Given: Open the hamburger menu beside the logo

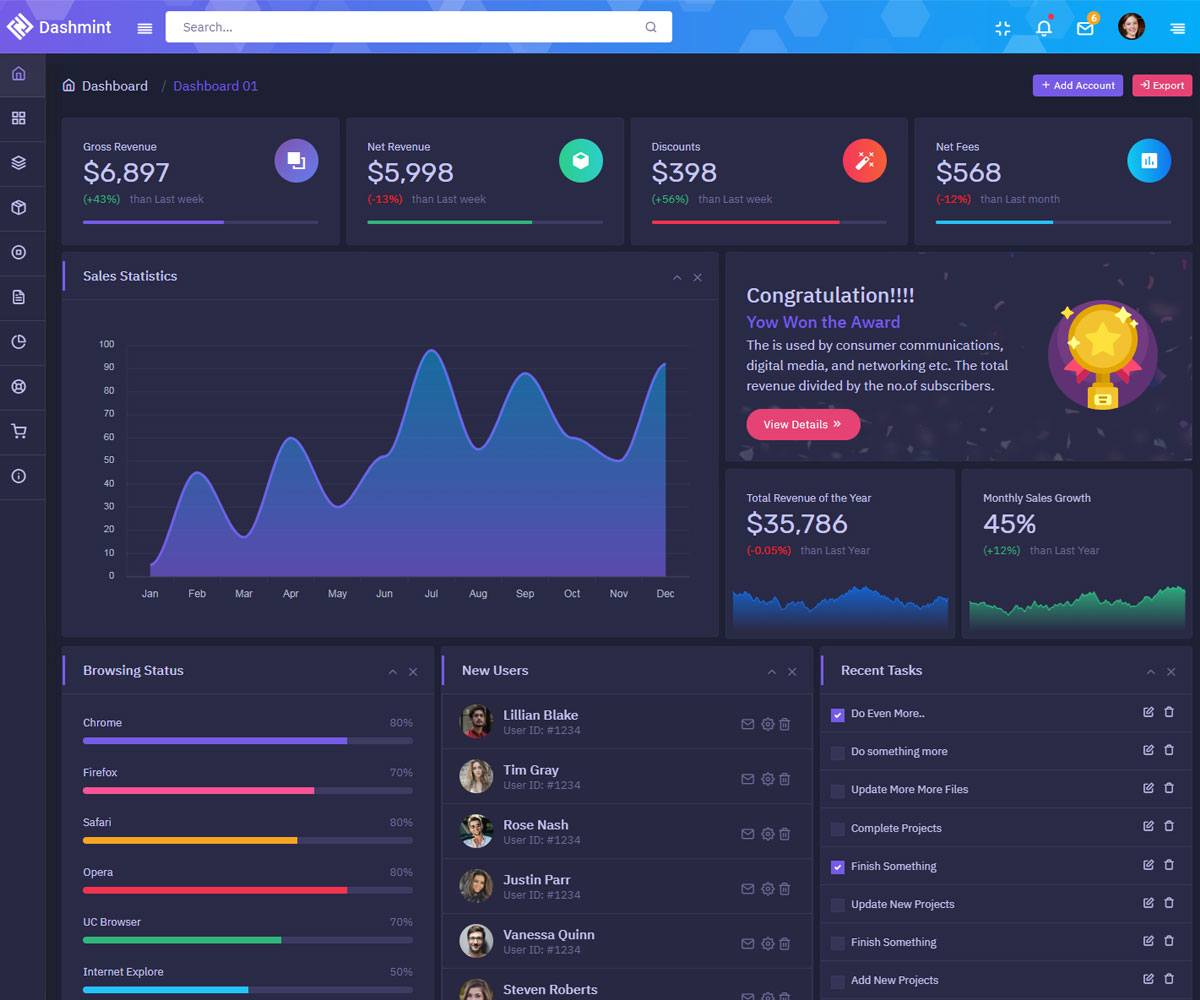Looking at the screenshot, I should [145, 28].
